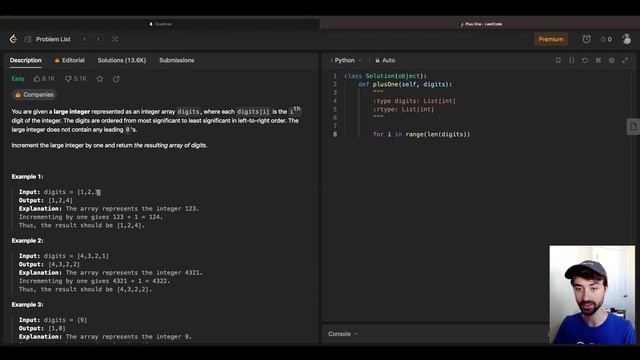Open keyboard shortcuts icon in editor
The image size is (640, 360).
point(598,60)
